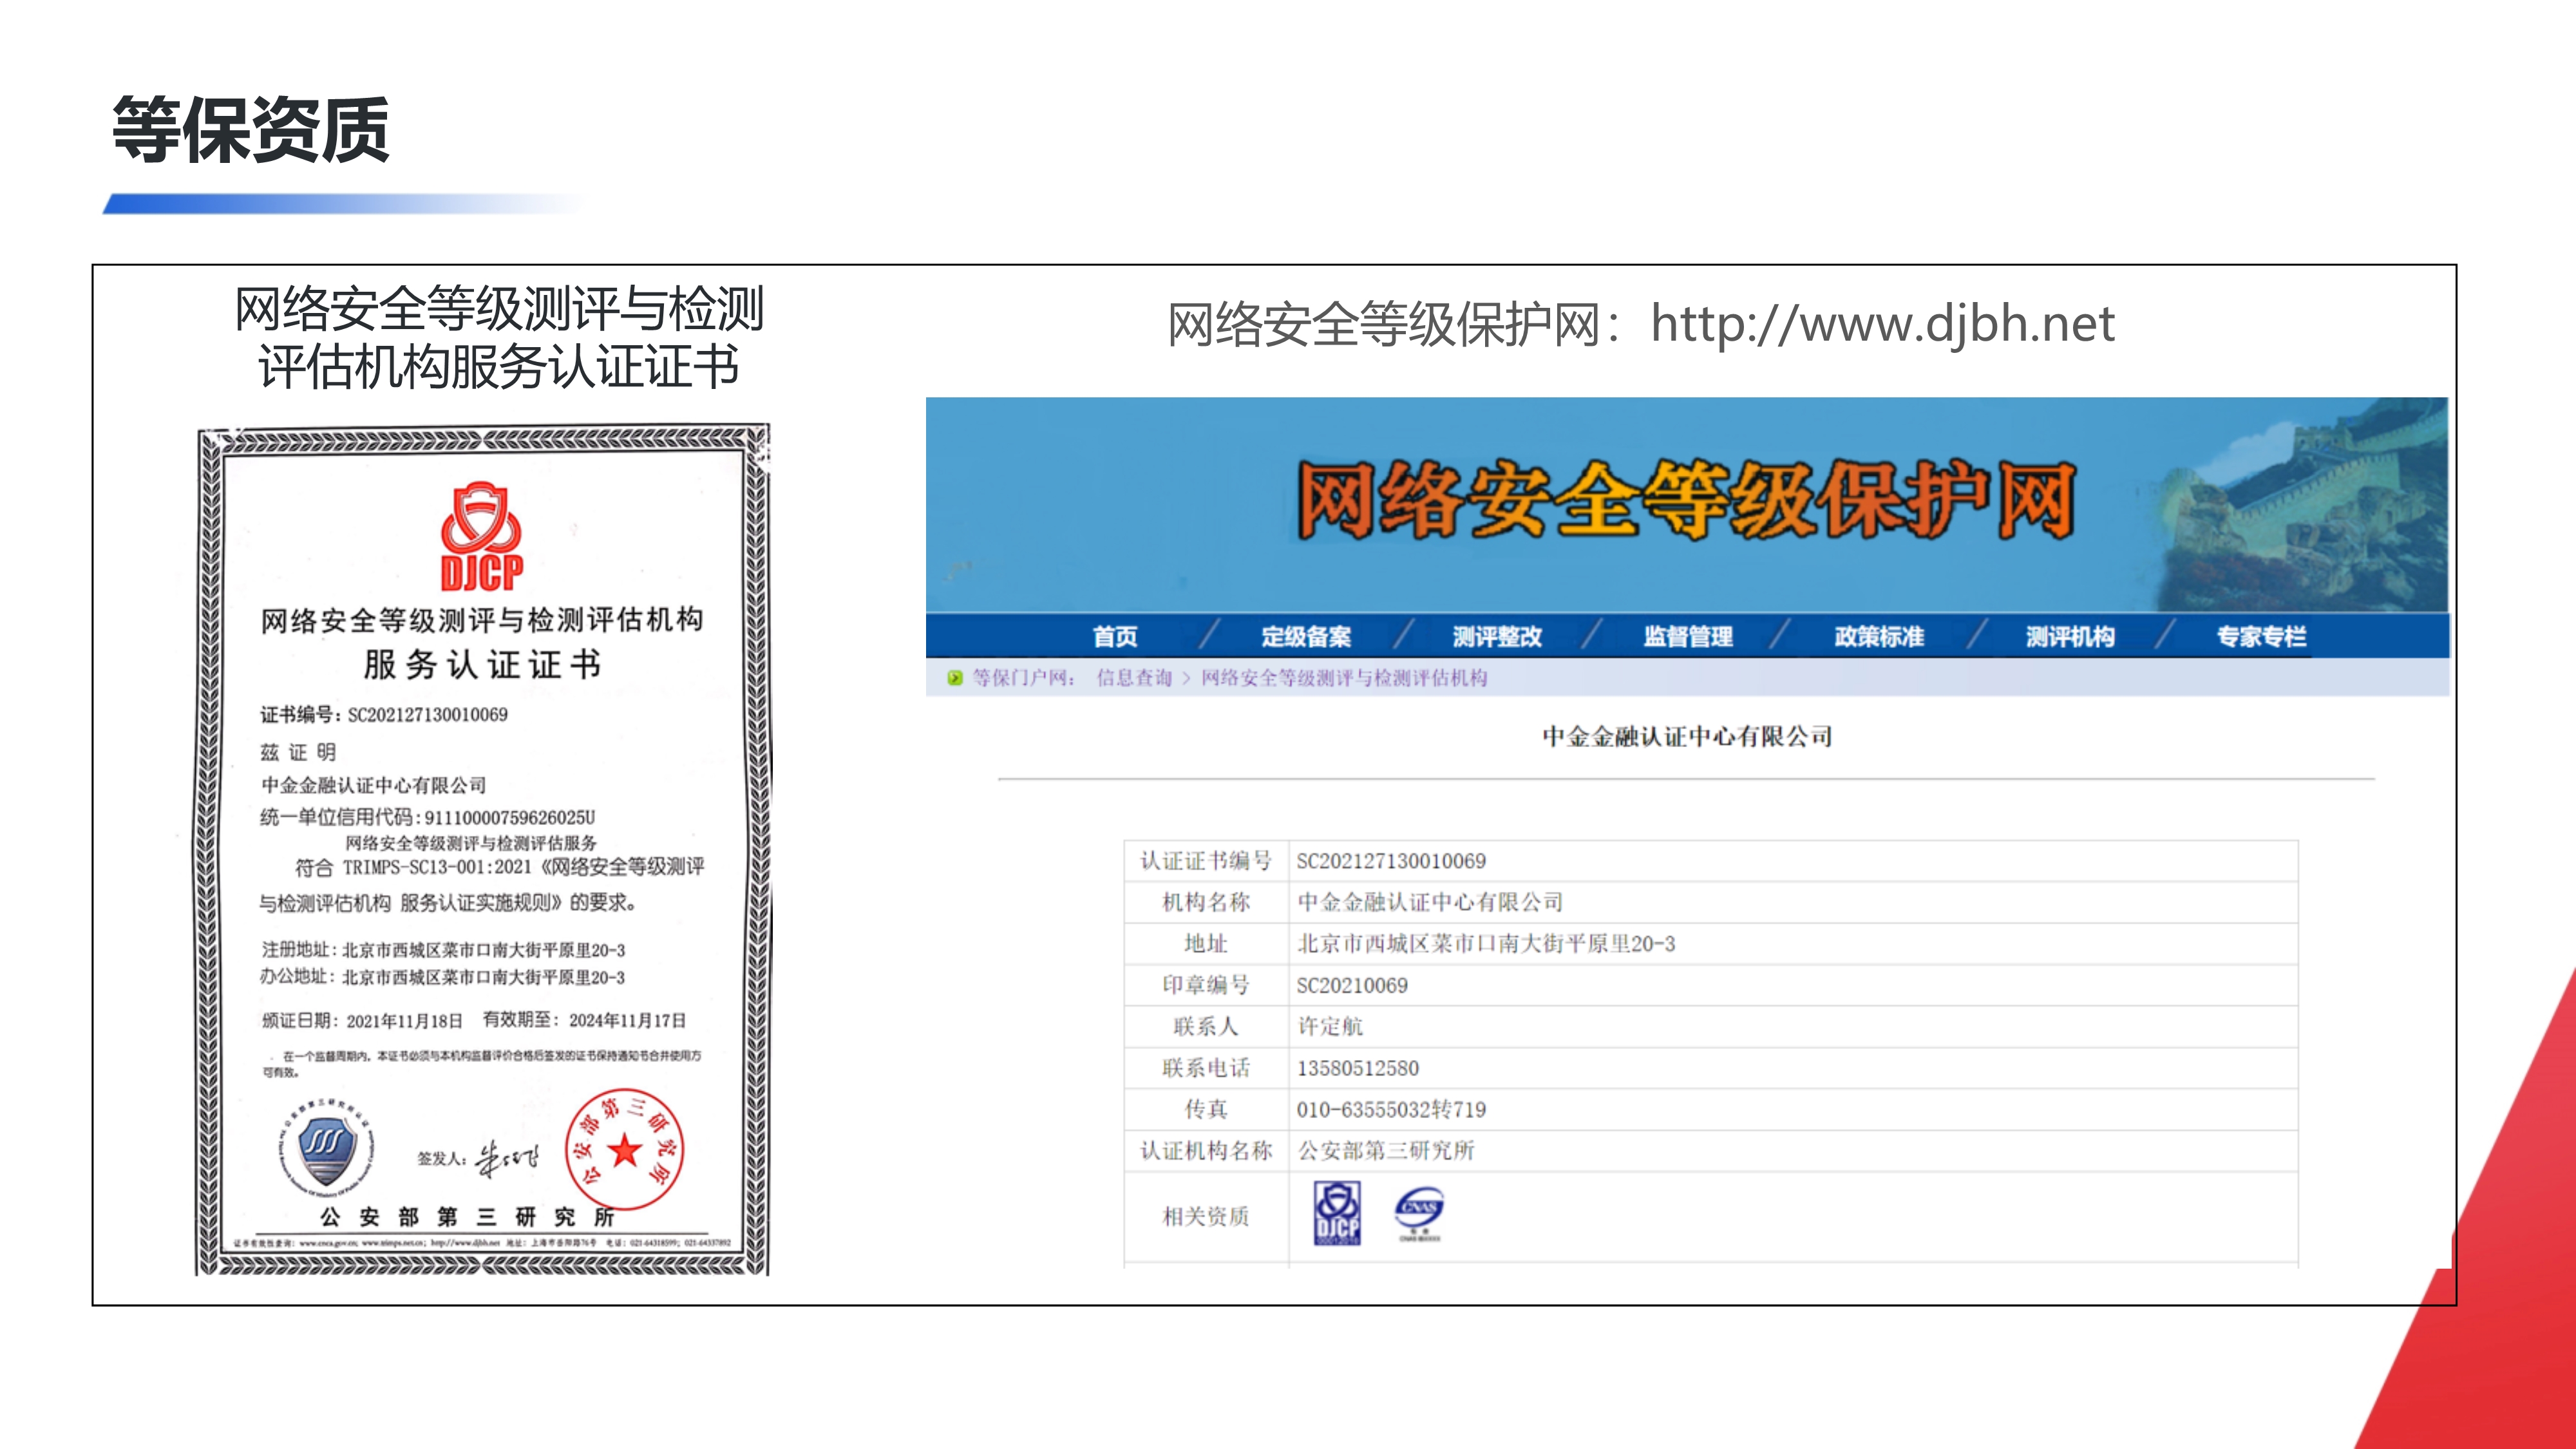
Task: Click 统一单位信用代码 line on certificate
Action: (x=428, y=817)
